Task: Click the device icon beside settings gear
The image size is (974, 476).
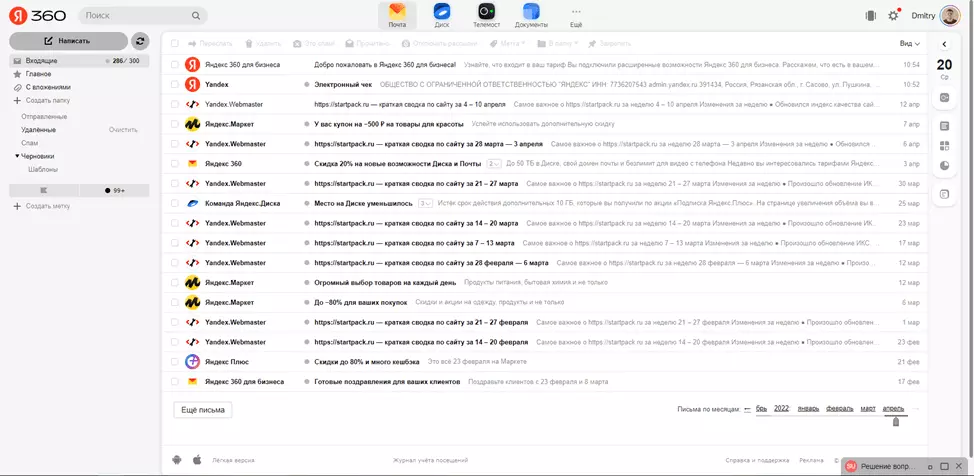Action: pos(871,16)
